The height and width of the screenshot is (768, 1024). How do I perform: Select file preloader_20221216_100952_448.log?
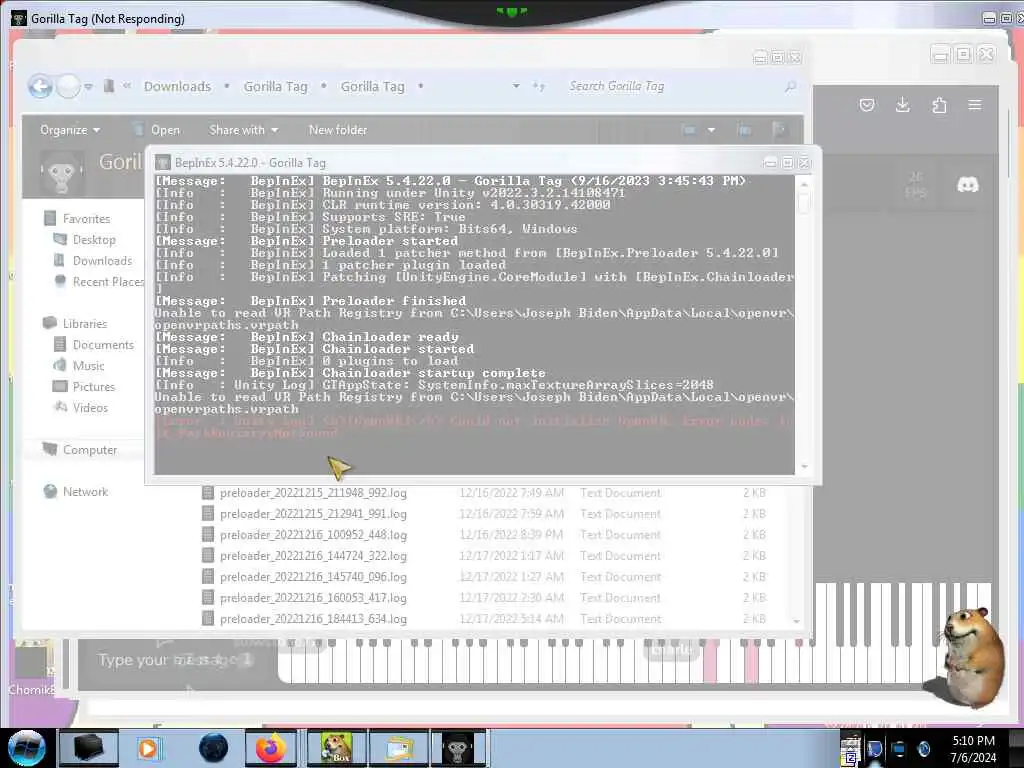click(304, 535)
